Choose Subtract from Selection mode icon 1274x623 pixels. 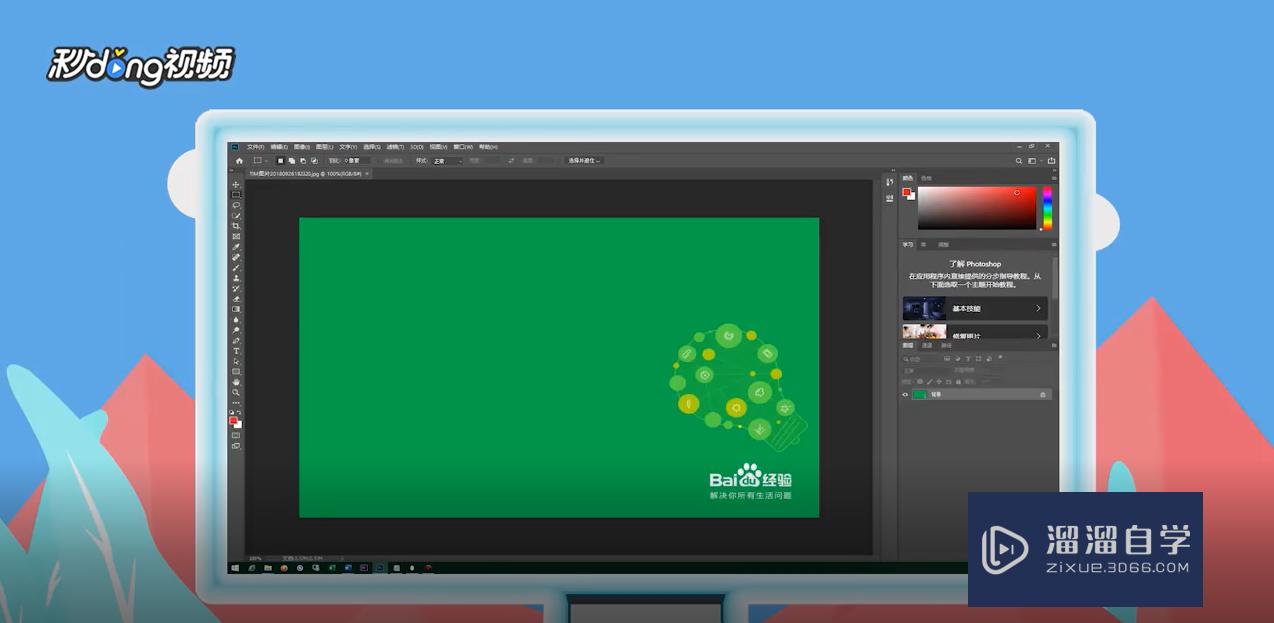[303, 160]
